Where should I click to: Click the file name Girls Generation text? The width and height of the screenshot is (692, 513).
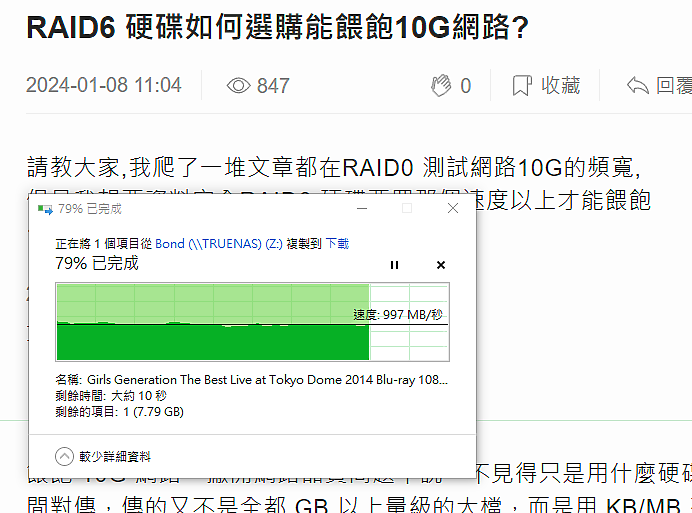[x=267, y=380]
